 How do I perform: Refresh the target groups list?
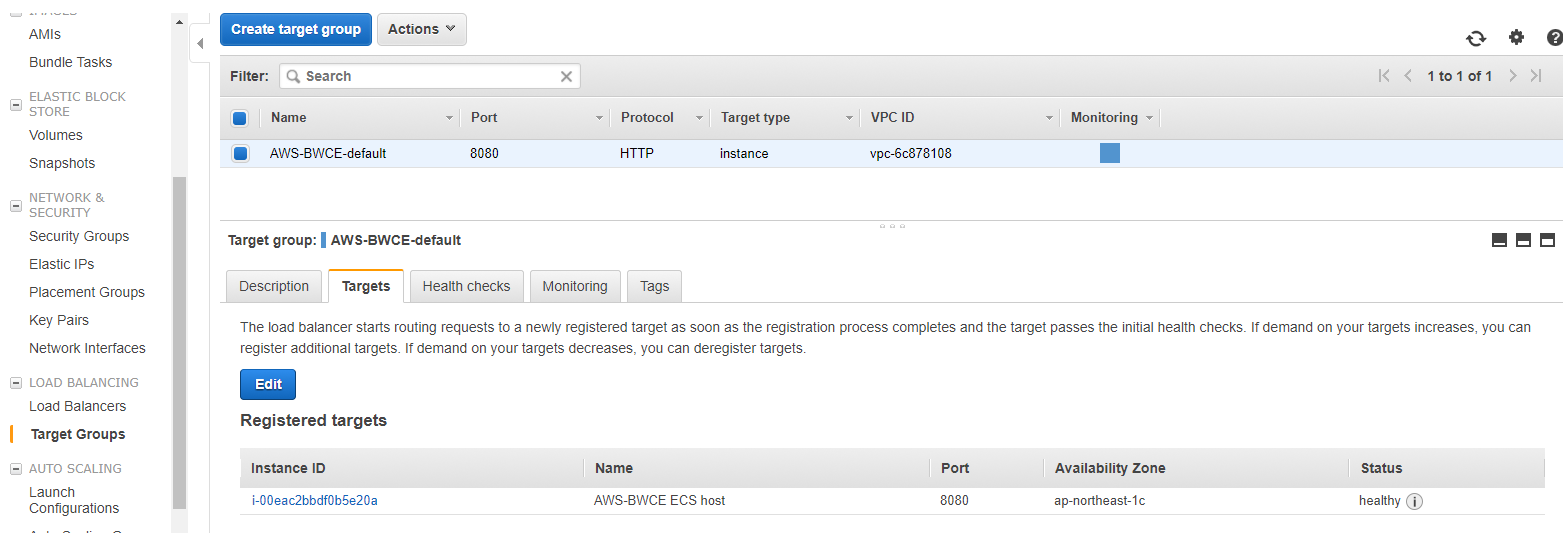click(1476, 38)
